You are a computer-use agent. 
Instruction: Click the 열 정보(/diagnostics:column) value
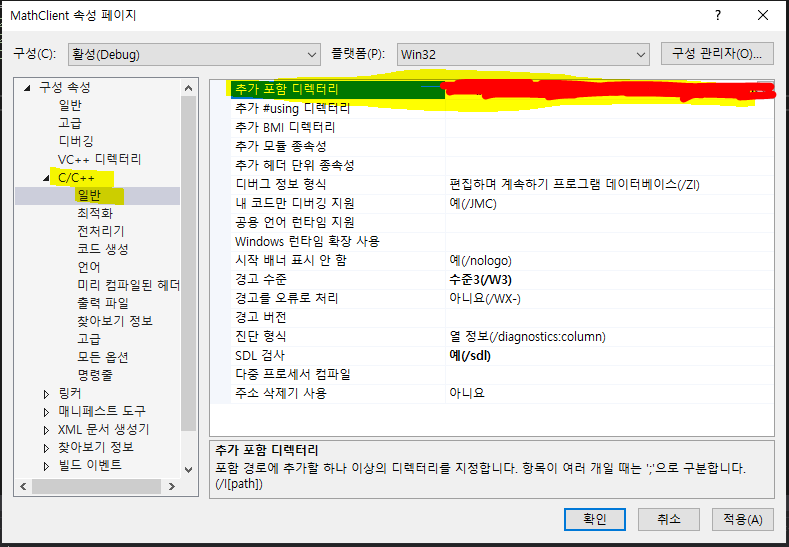click(527, 336)
